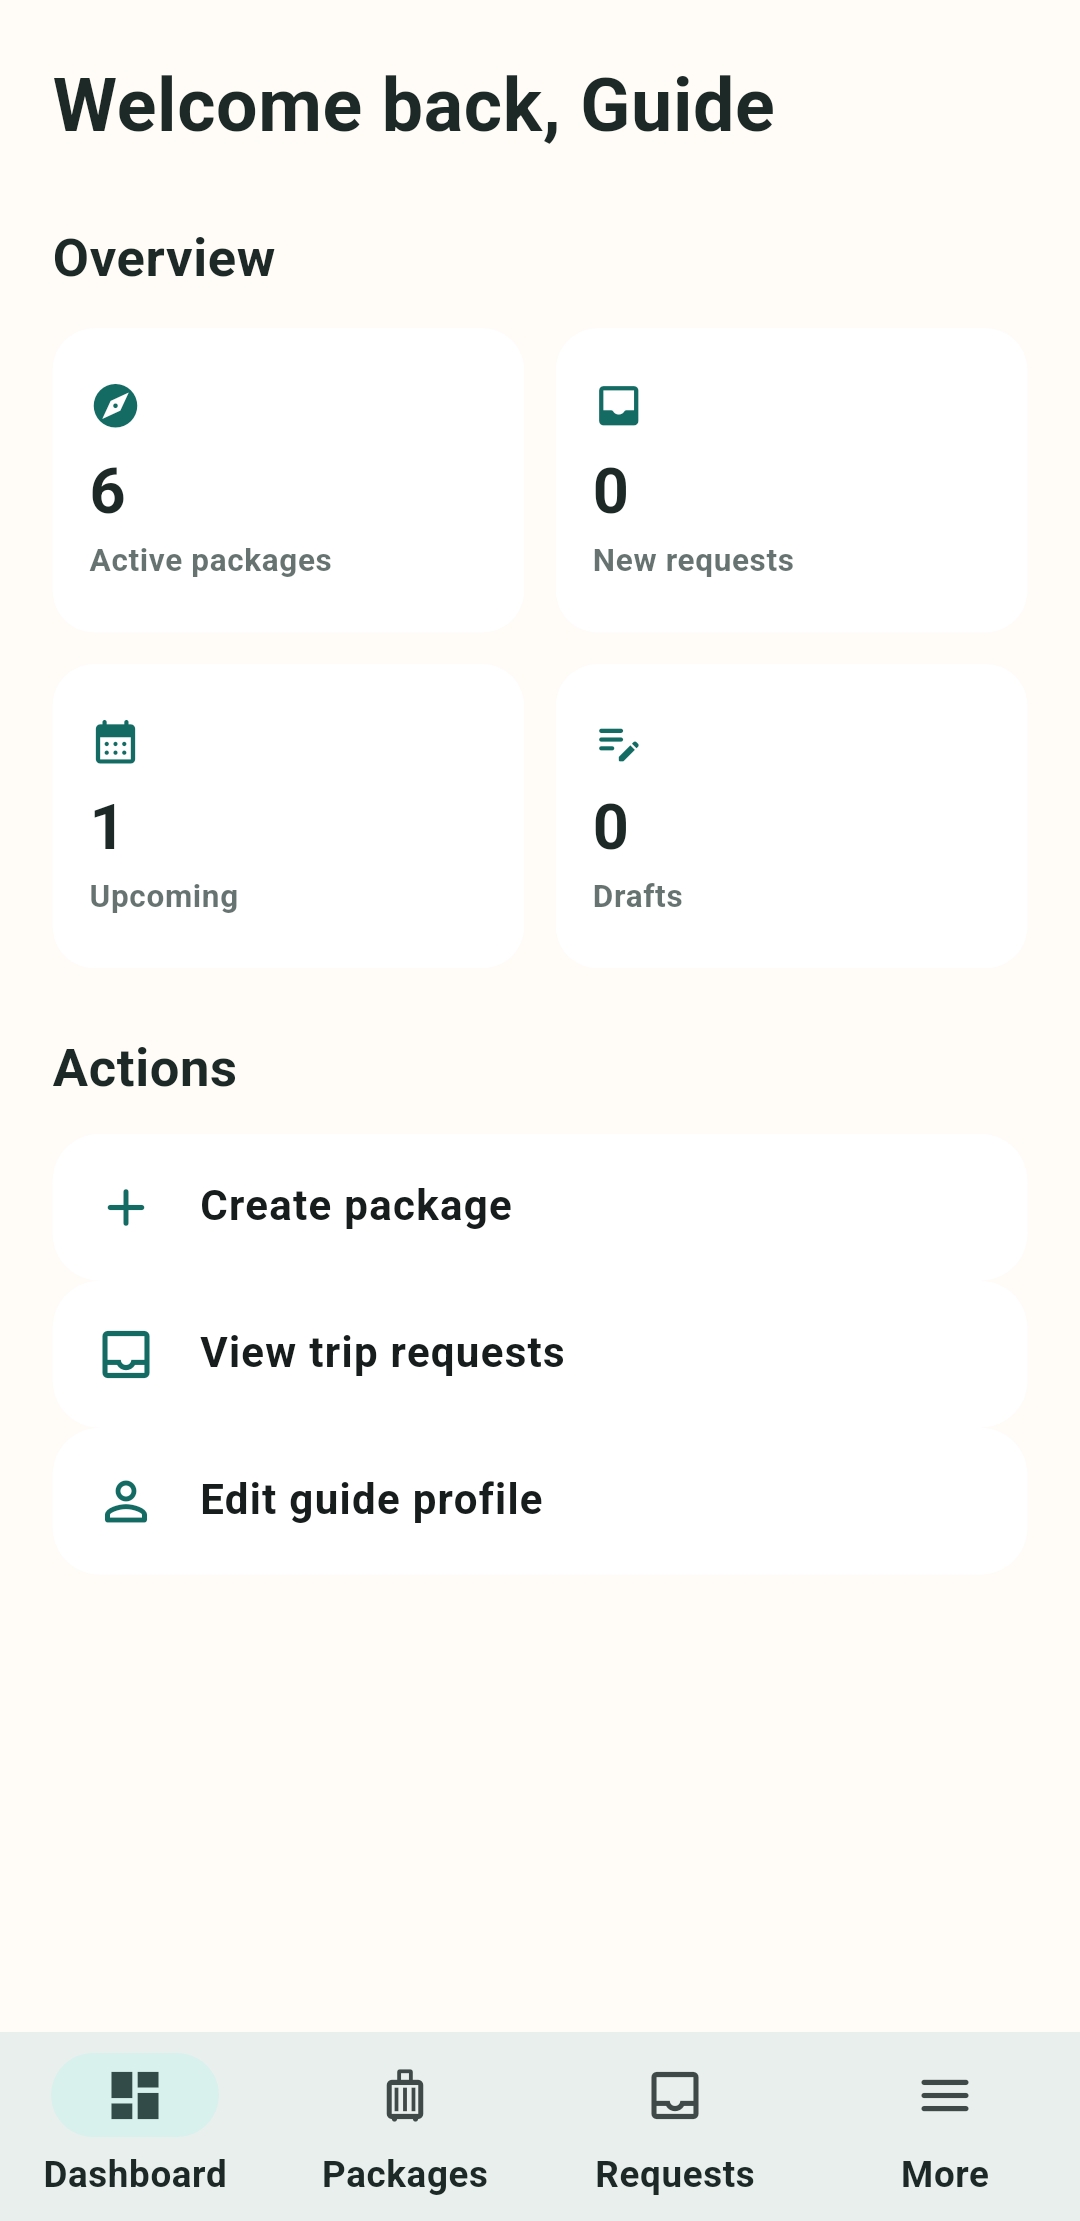The height and width of the screenshot is (2221, 1080).
Task: Open the More tab label
Action: [x=945, y=2174]
